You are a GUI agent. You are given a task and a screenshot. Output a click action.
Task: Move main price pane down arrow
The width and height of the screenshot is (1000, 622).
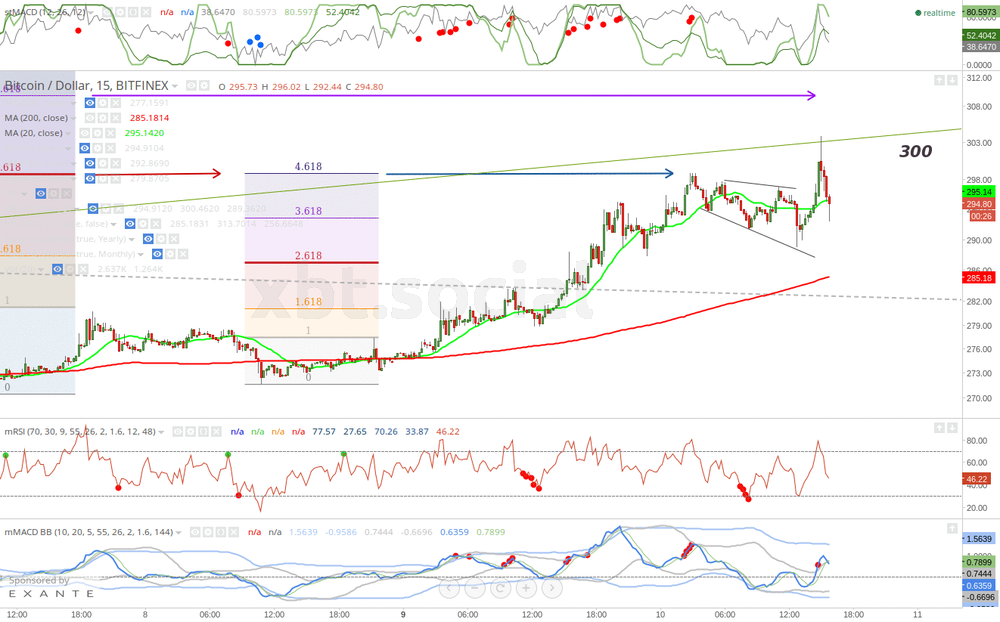tap(953, 80)
